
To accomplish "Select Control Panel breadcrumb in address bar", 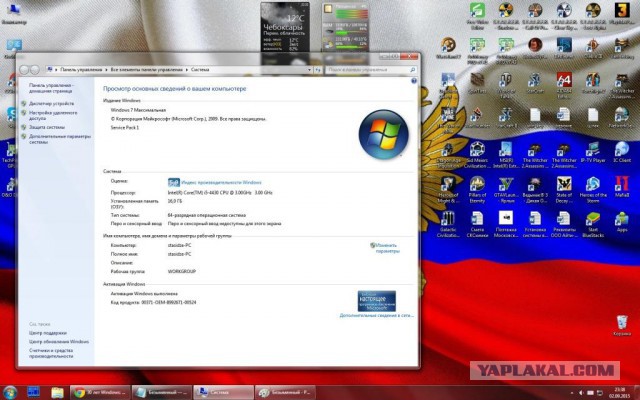I will (81, 70).
